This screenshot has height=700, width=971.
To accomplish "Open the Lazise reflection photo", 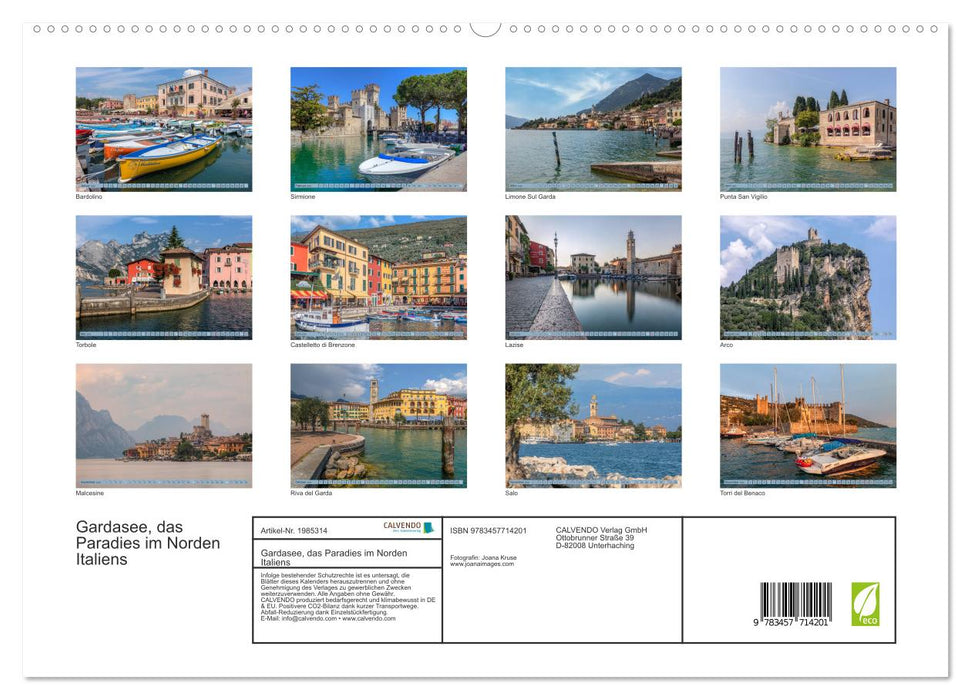I will point(592,277).
